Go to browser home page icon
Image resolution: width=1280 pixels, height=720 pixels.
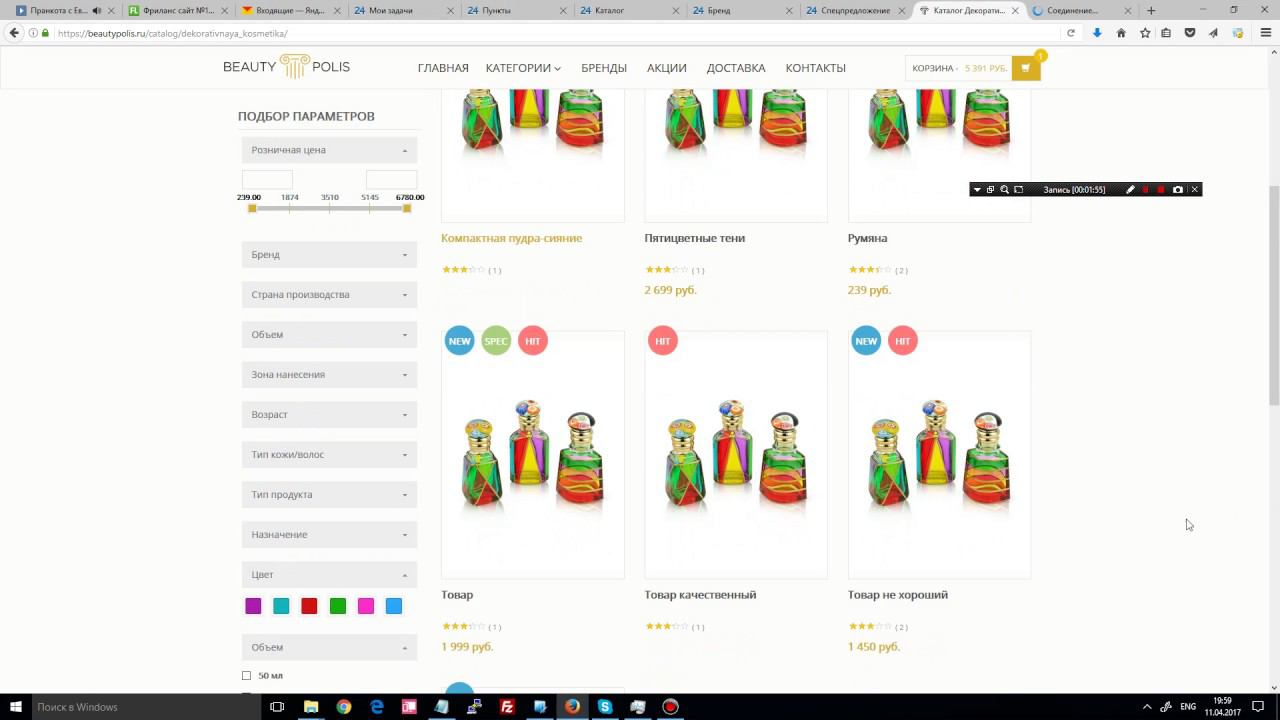(1121, 33)
